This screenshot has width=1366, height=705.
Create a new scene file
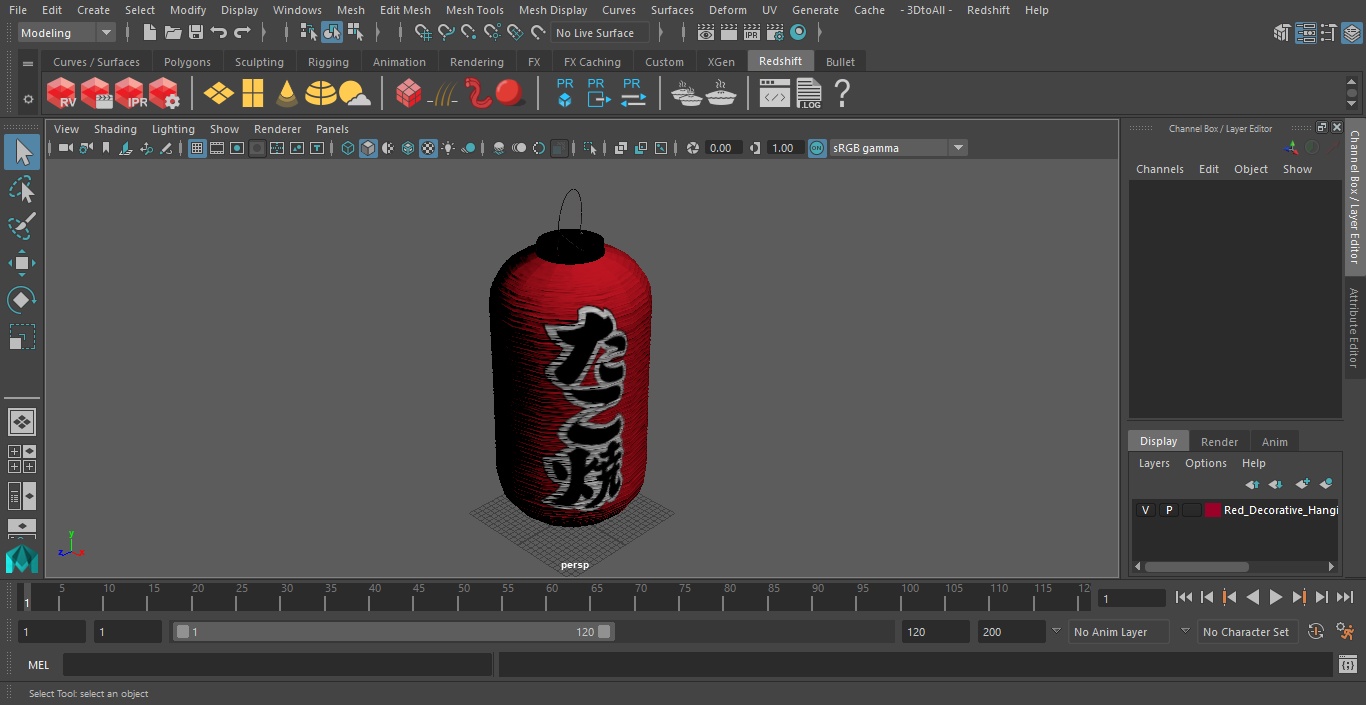(x=150, y=33)
